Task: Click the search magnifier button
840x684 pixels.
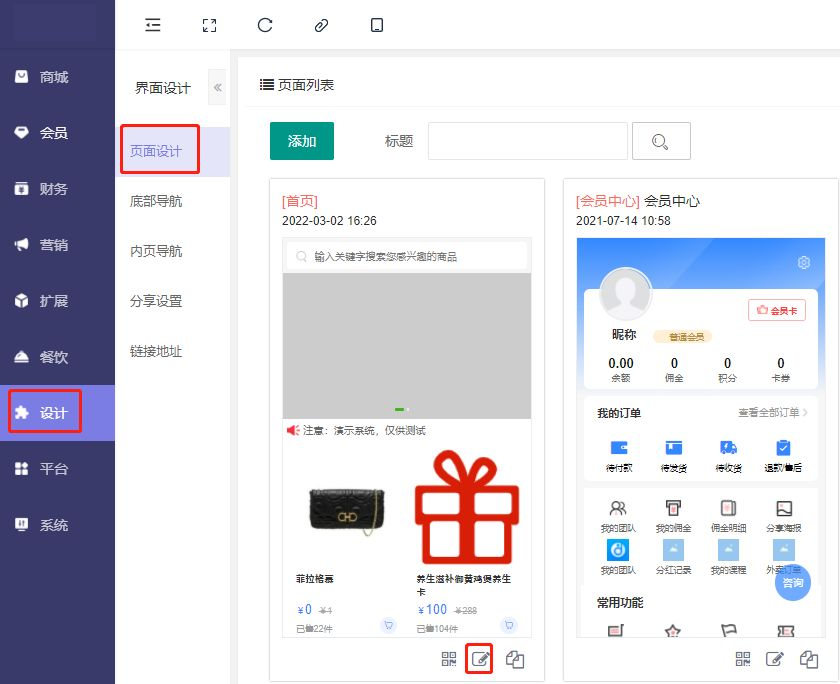Action: pos(661,141)
